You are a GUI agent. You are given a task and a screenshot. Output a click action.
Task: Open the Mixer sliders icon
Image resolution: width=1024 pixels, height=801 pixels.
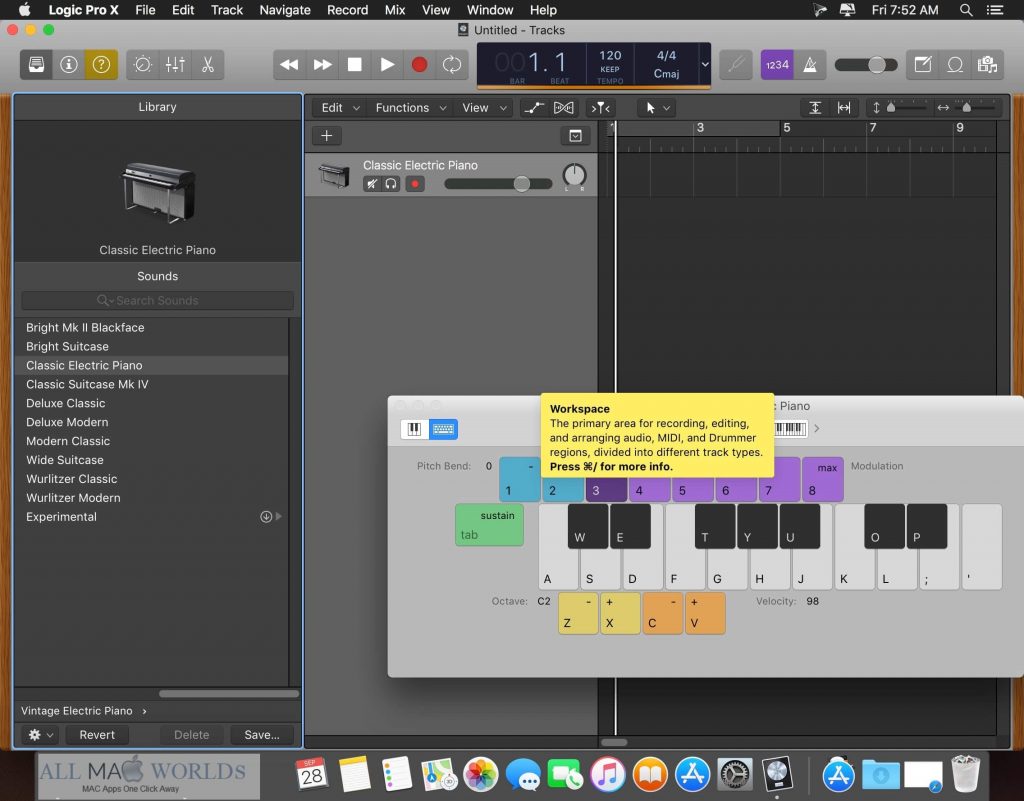[175, 65]
